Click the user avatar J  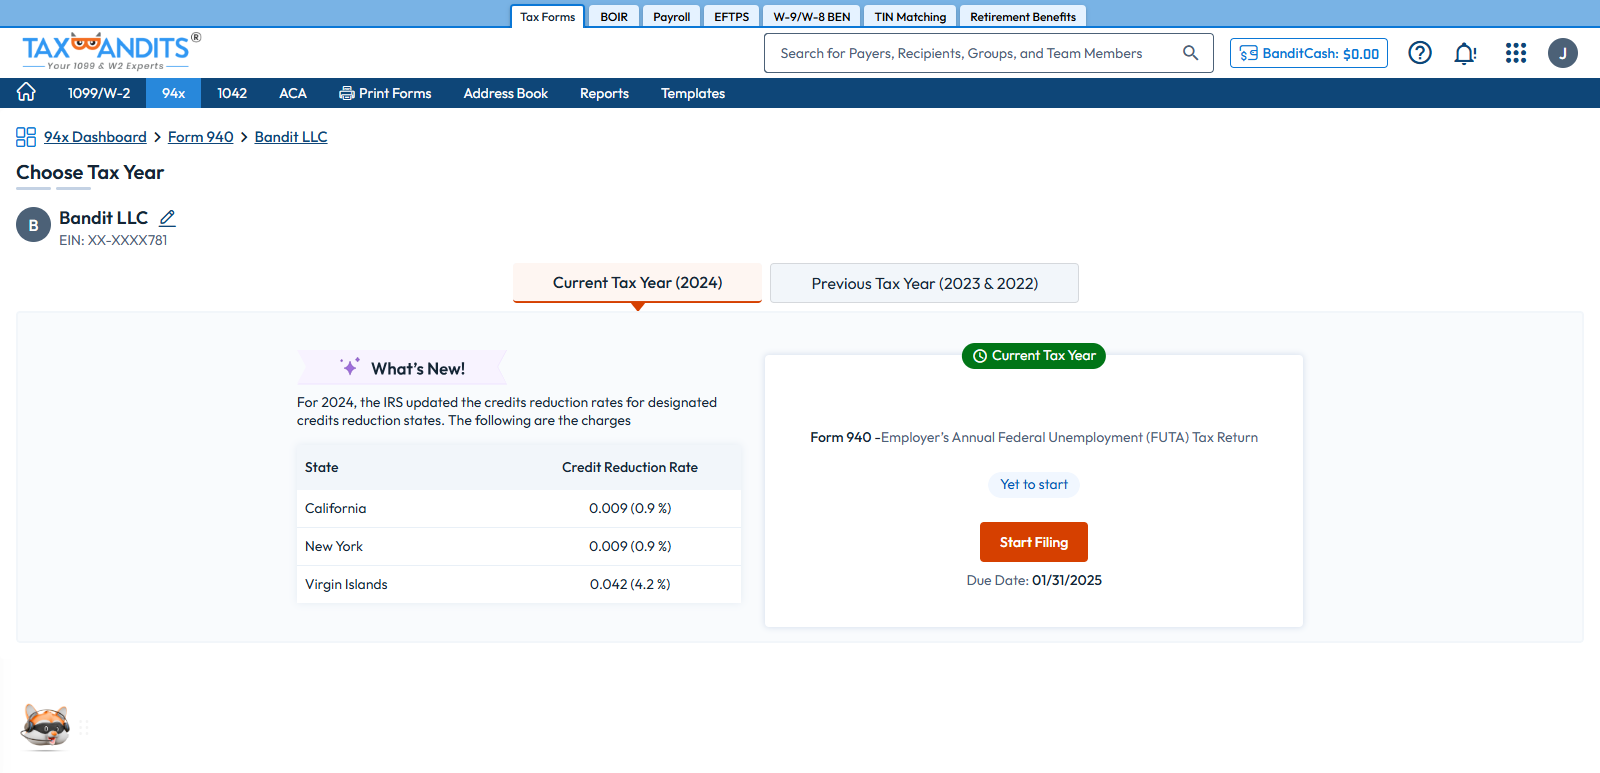[x=1562, y=53]
